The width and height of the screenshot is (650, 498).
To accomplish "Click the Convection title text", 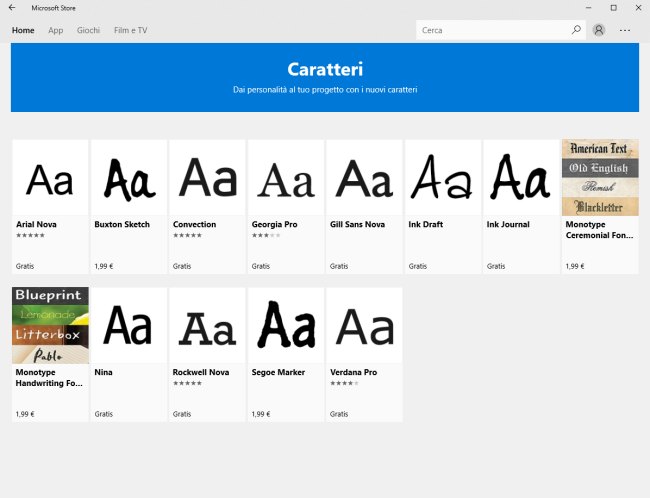I will pos(194,224).
